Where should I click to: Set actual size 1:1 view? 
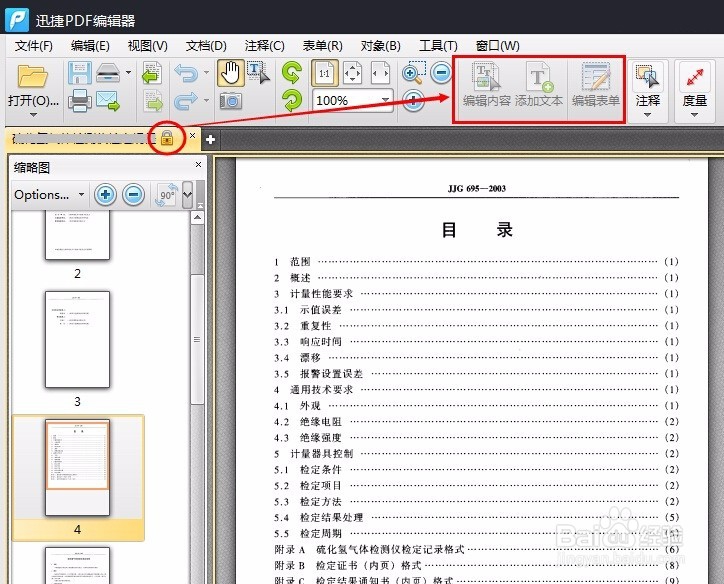tap(325, 73)
